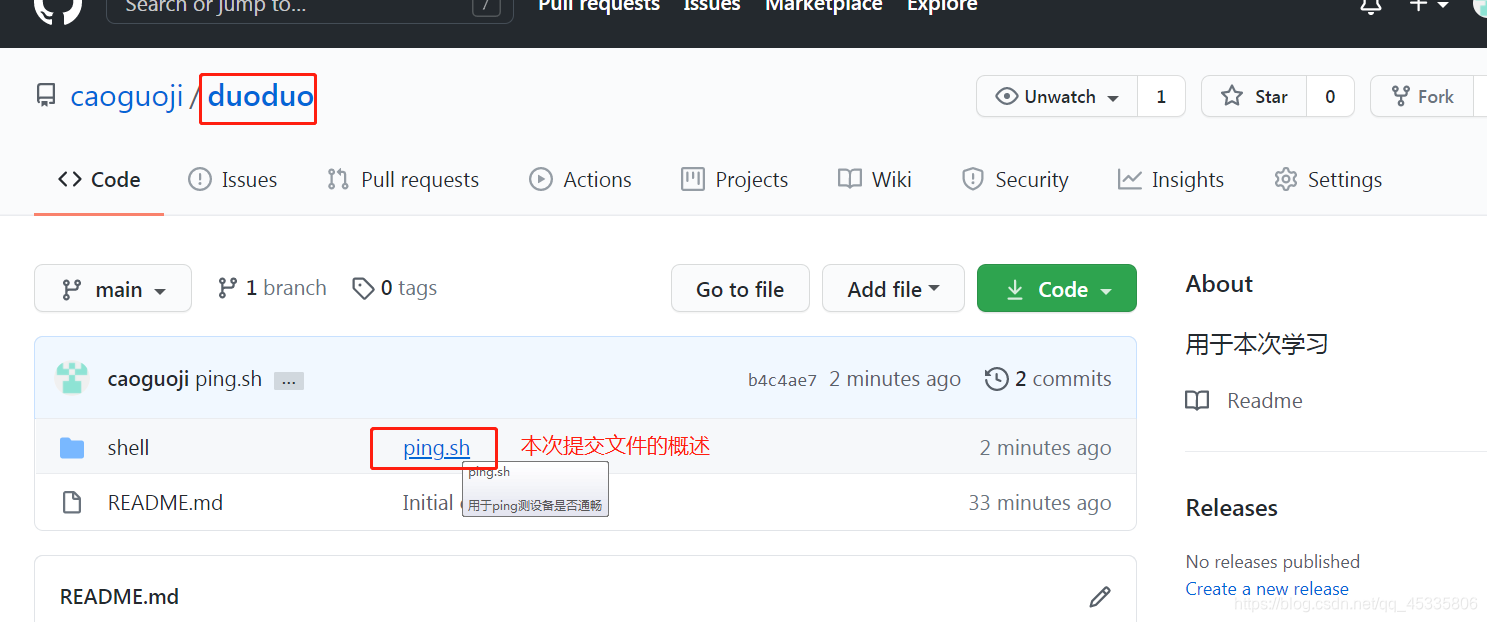Screen dimensions: 1487x622
Task: Click the 33 minutes ago timestamp
Action: pos(1040,503)
